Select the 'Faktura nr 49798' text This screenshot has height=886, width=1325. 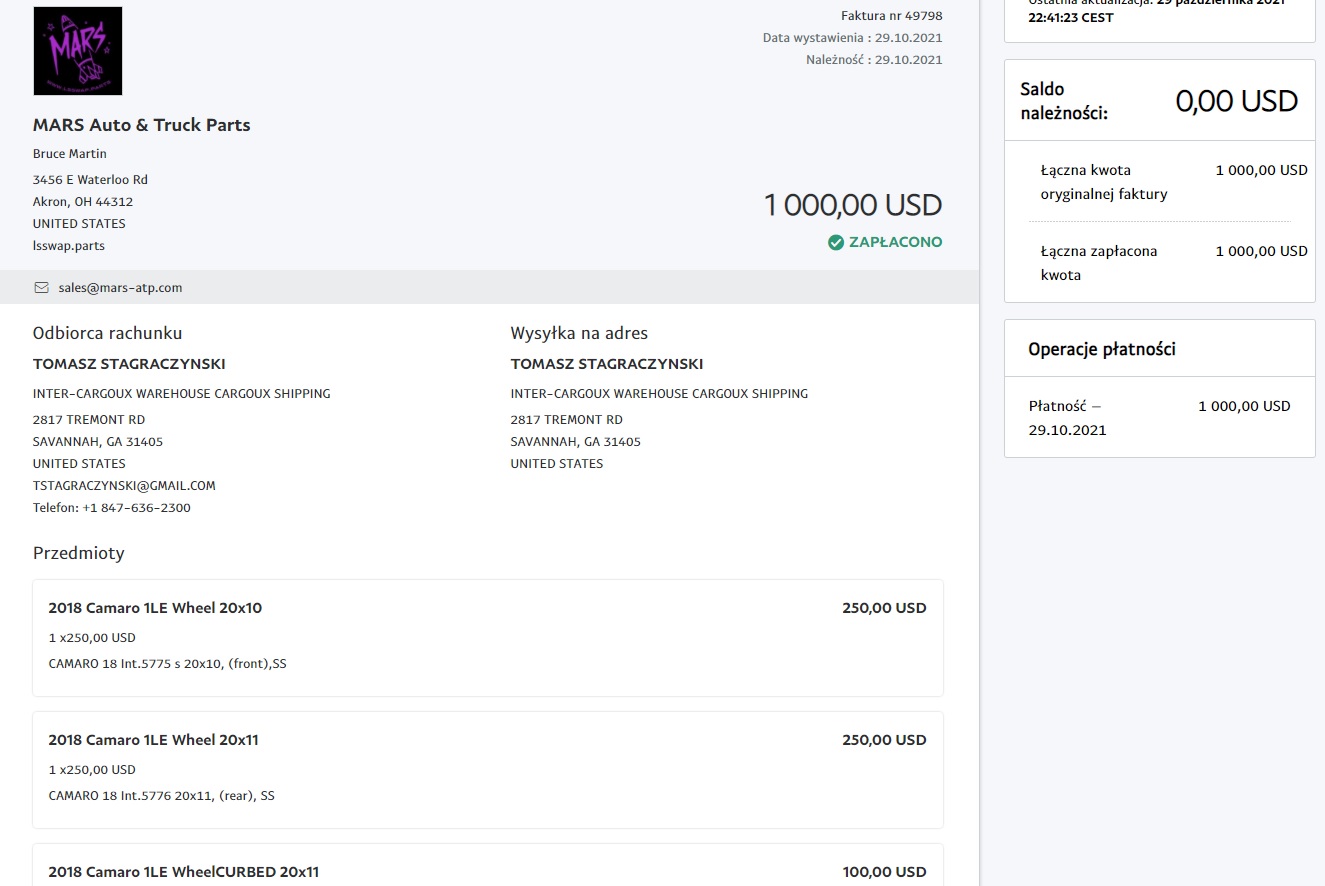coord(892,16)
